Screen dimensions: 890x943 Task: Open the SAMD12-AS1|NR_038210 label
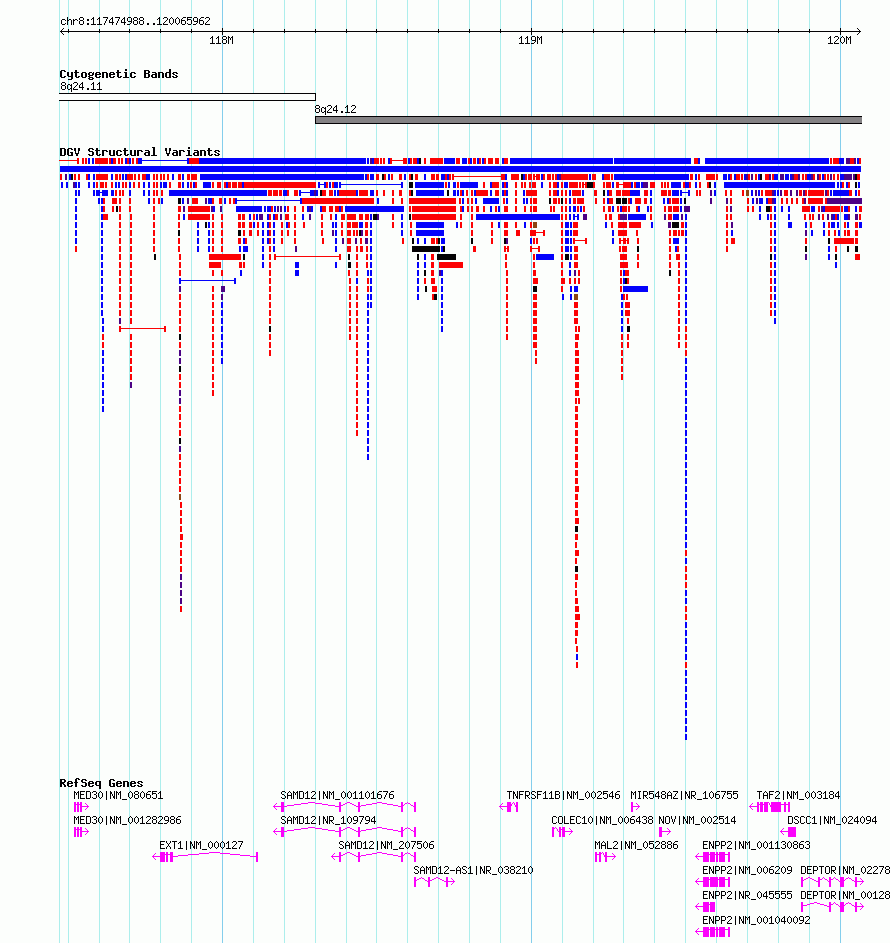click(x=473, y=870)
